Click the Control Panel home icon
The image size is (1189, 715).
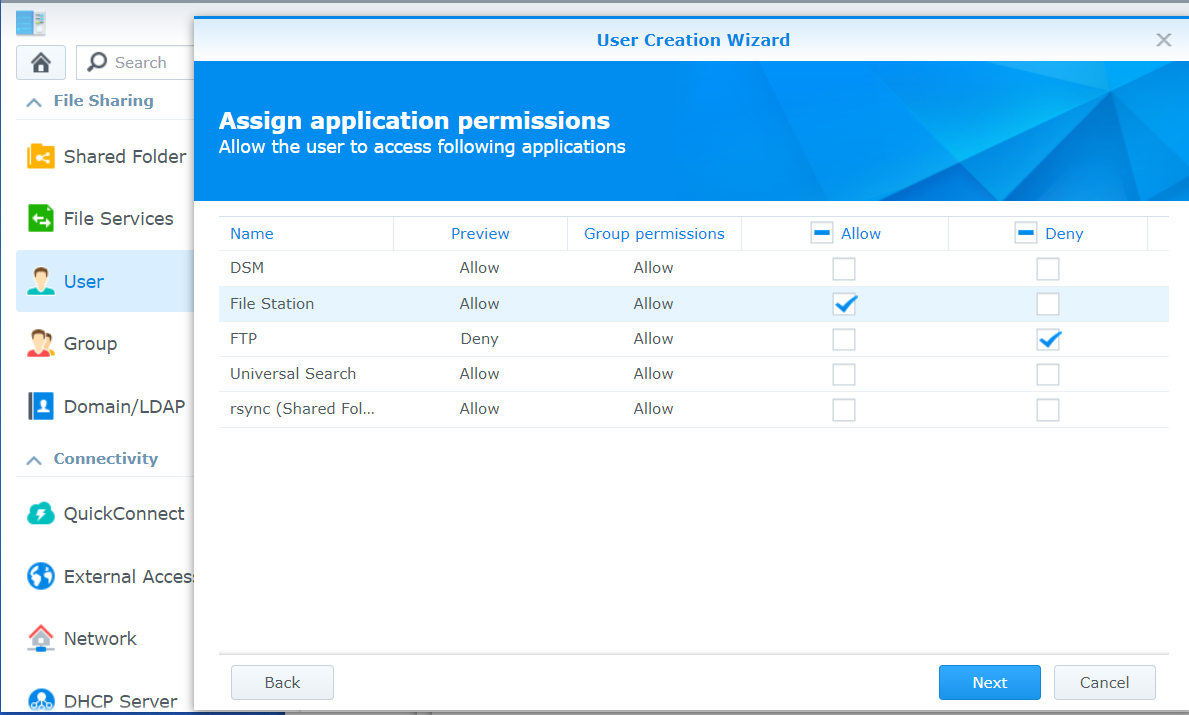tap(40, 62)
